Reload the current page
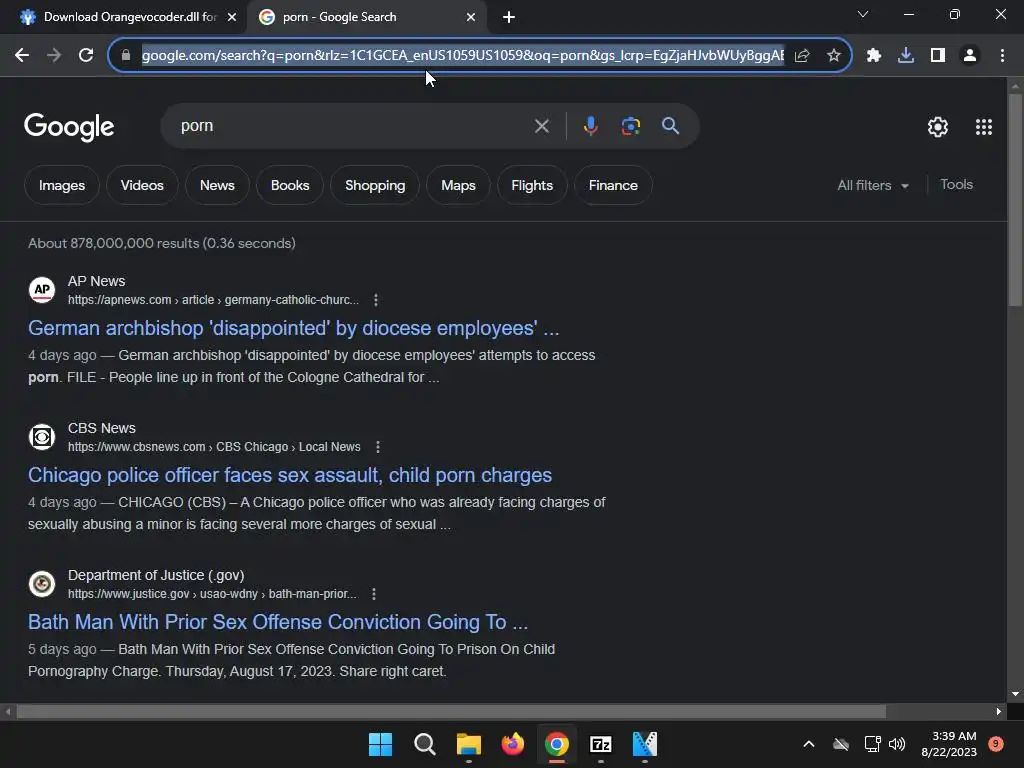This screenshot has height=768, width=1024. pyautogui.click(x=86, y=56)
